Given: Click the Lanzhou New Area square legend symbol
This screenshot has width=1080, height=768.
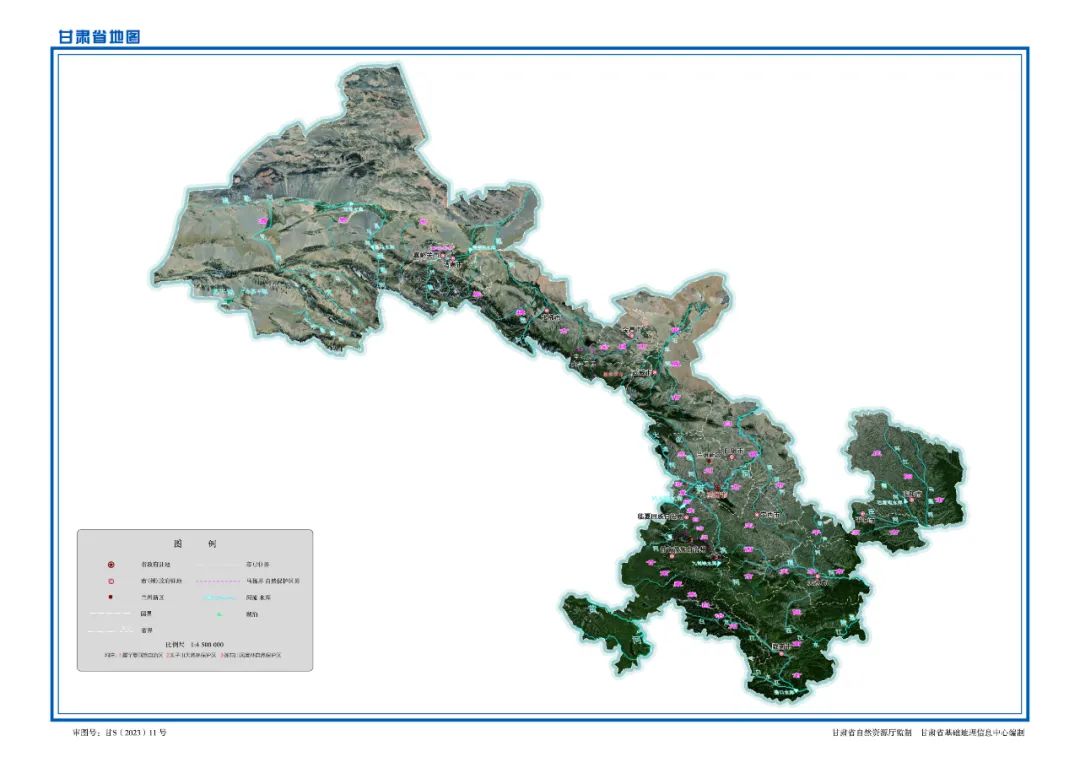Looking at the screenshot, I should tap(111, 597).
